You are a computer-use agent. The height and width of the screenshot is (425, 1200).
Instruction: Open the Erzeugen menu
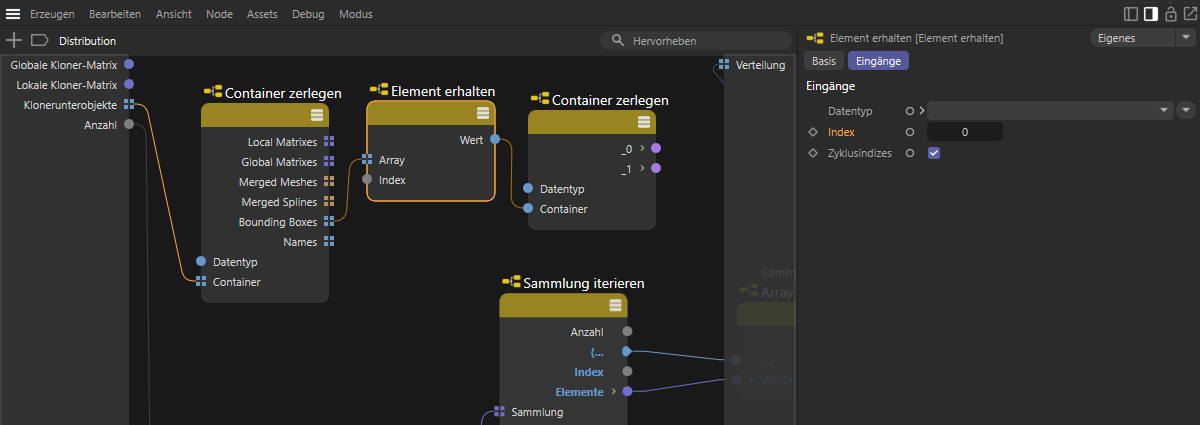(53, 14)
